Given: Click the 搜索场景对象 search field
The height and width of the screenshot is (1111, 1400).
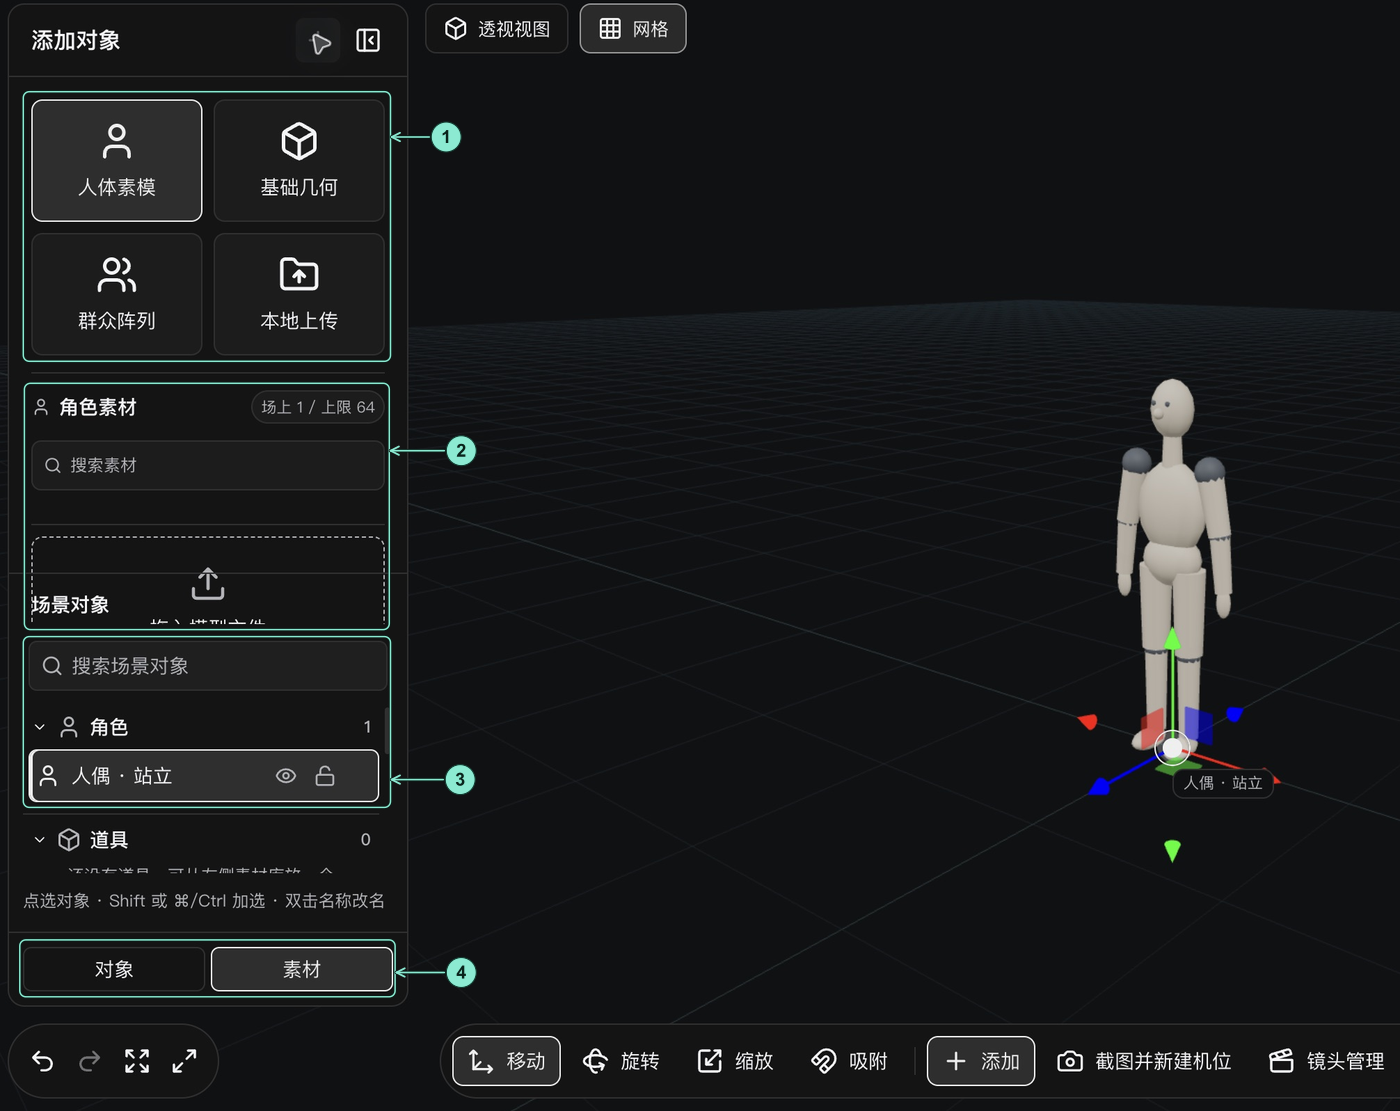Looking at the screenshot, I should point(208,666).
